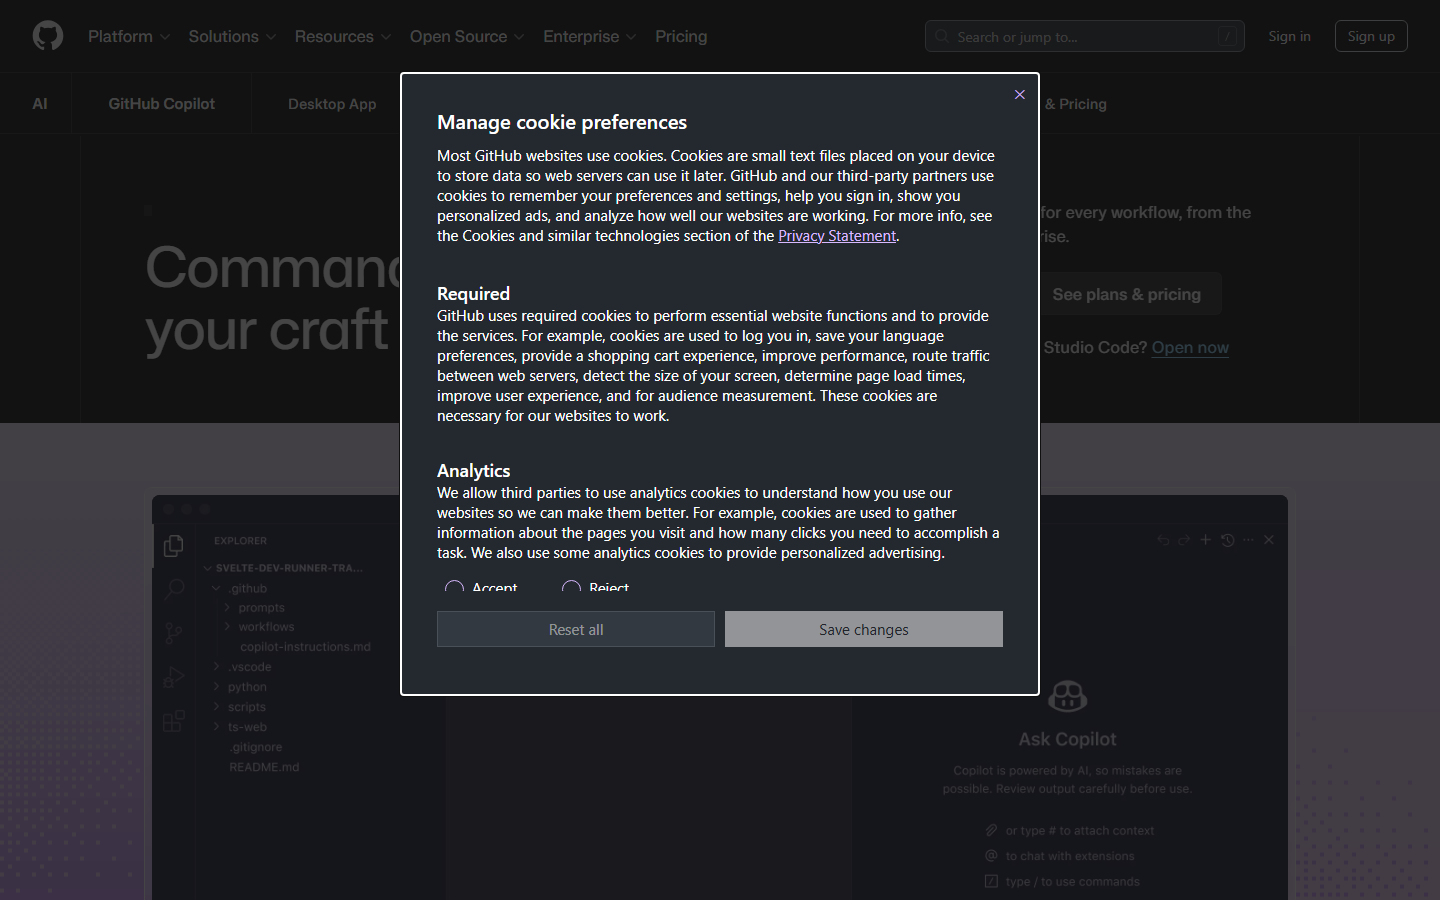
Task: Focus the Search or jump to field
Action: point(1085,36)
